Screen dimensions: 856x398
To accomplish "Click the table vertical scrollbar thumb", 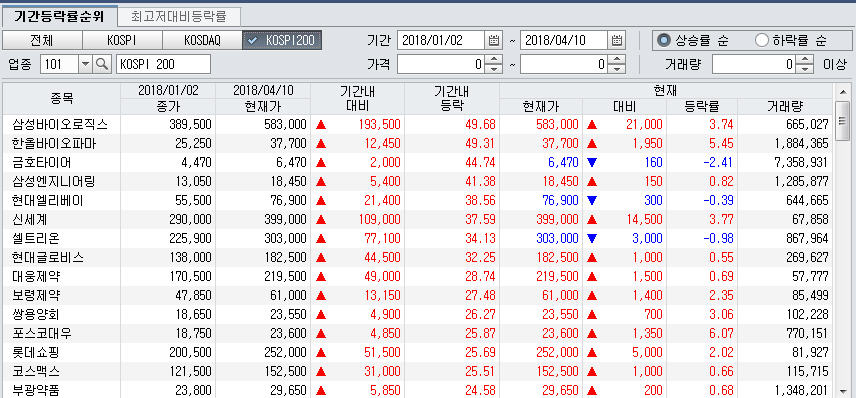I will 841,121.
